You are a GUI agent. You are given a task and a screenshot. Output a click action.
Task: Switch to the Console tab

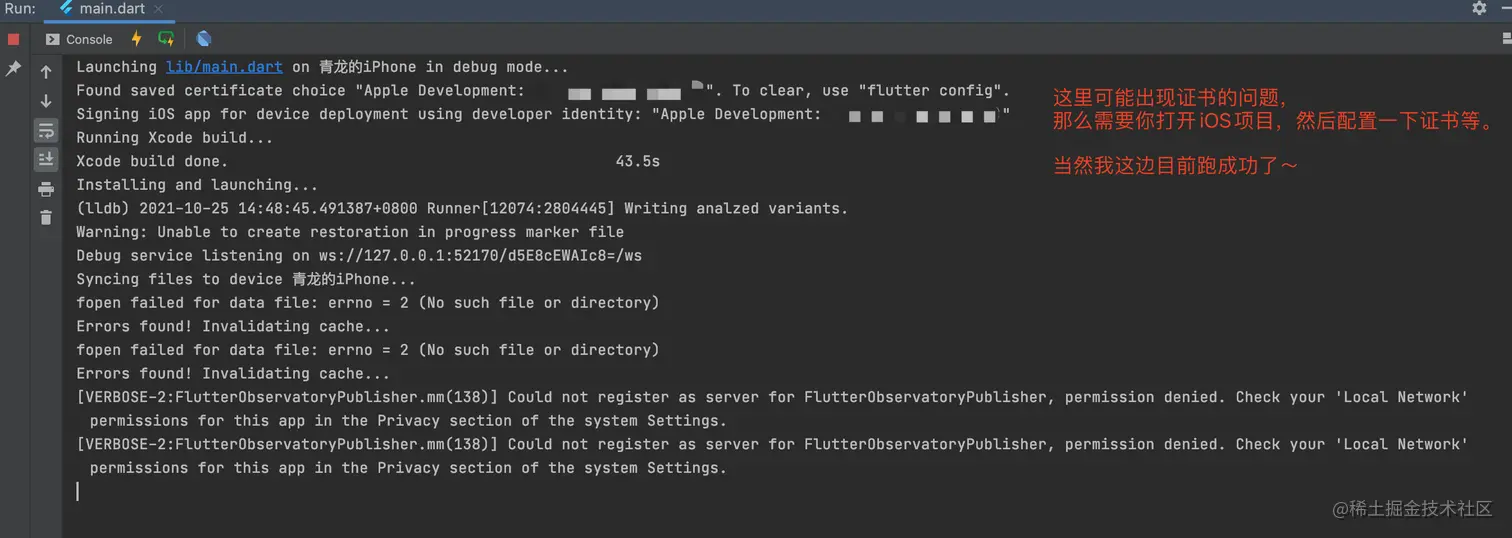coord(79,39)
